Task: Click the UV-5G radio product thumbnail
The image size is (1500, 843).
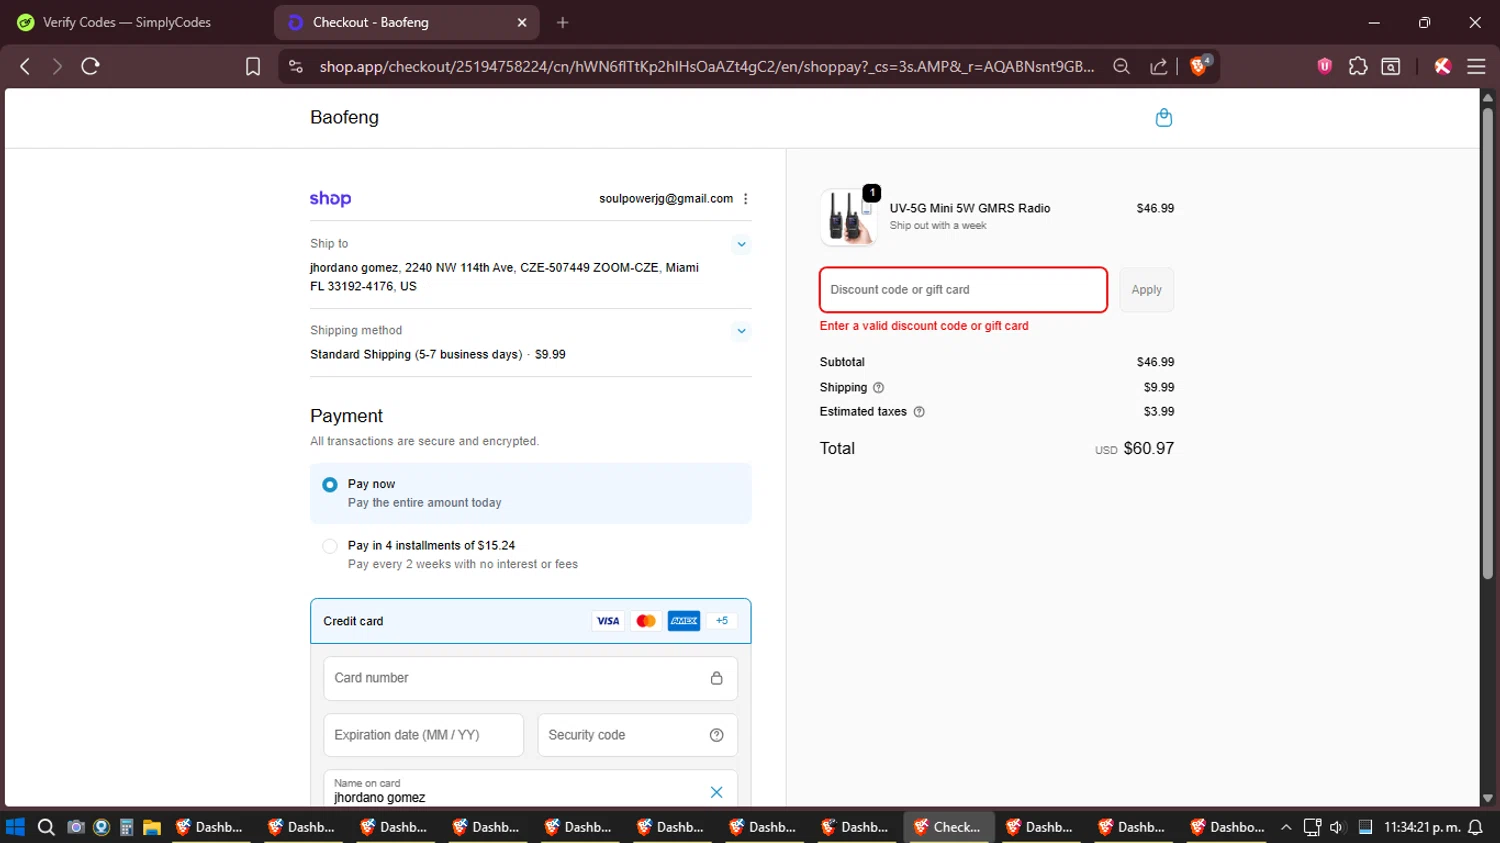Action: [848, 217]
